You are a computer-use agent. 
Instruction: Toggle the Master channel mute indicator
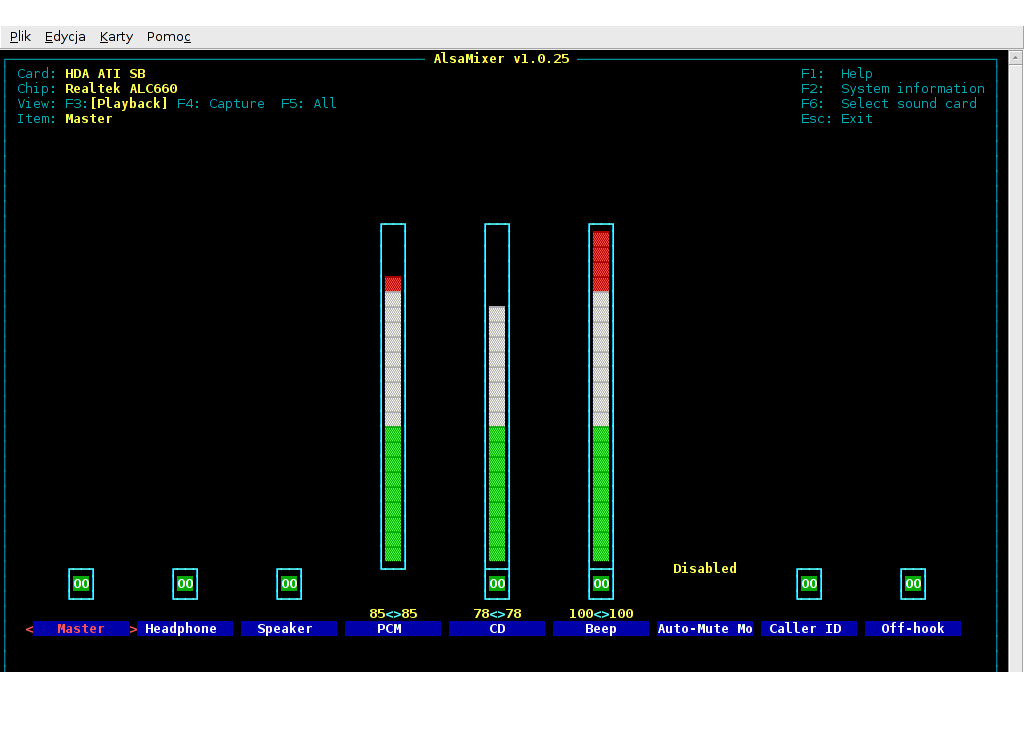[x=81, y=584]
